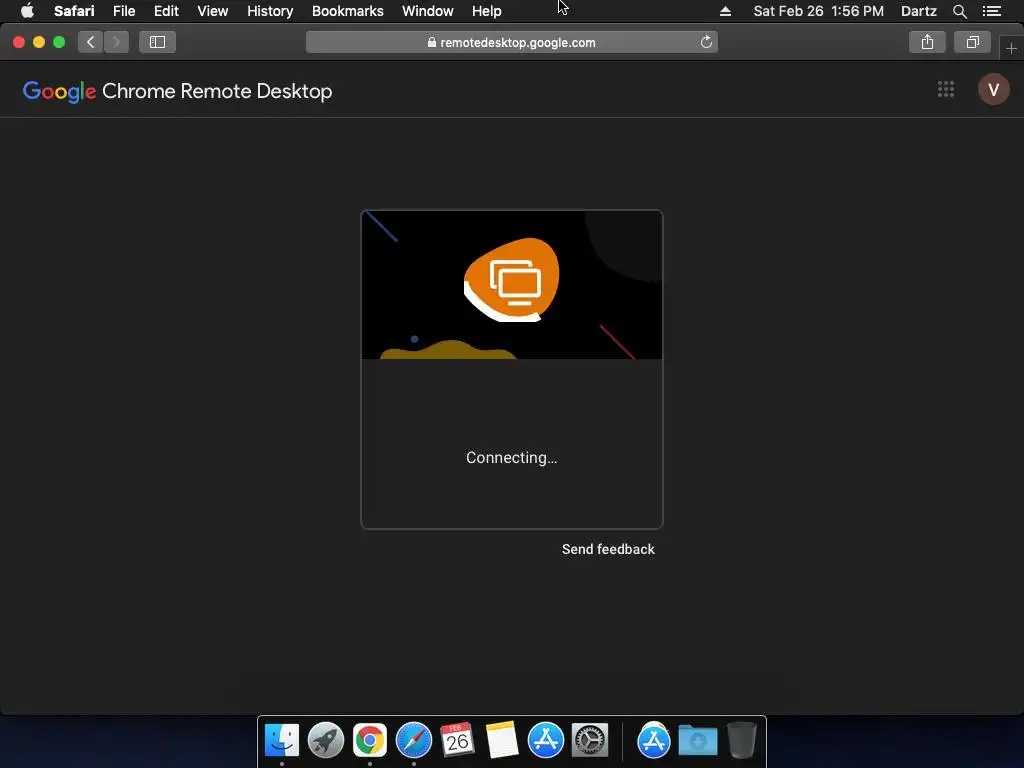Image resolution: width=1024 pixels, height=768 pixels.
Task: Click the Chrome Remote Desktop title
Action: coord(217,91)
